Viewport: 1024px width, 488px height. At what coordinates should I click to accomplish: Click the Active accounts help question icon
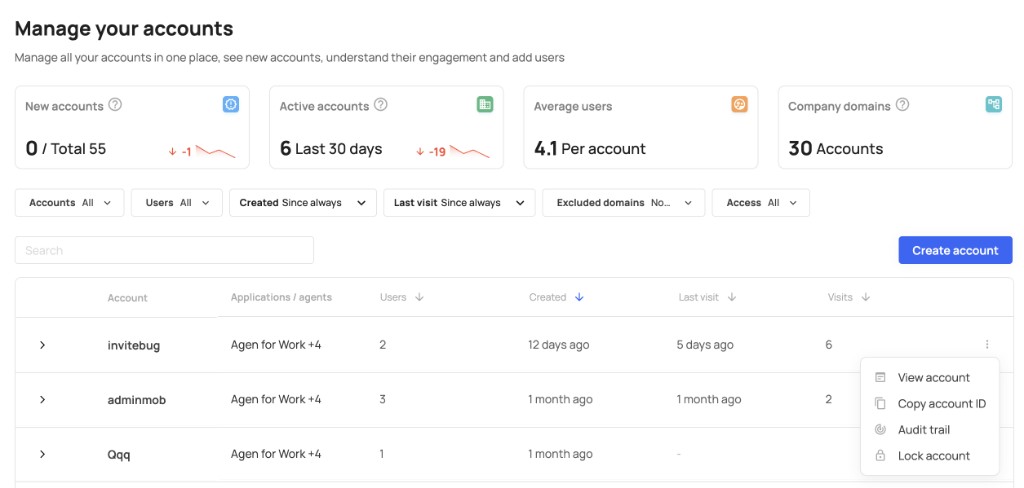[x=381, y=105]
